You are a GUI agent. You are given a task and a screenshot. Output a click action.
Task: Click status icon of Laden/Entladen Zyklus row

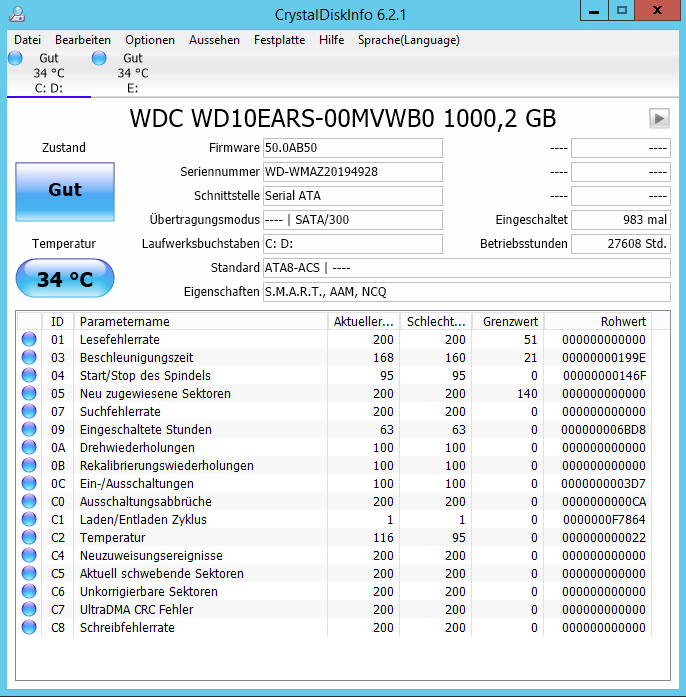tap(29, 519)
